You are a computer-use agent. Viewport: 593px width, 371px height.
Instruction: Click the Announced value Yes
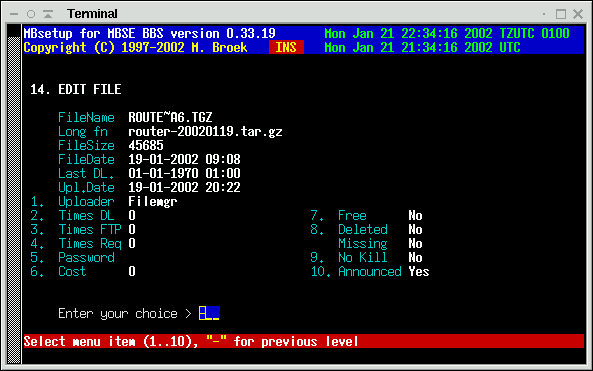tap(419, 272)
